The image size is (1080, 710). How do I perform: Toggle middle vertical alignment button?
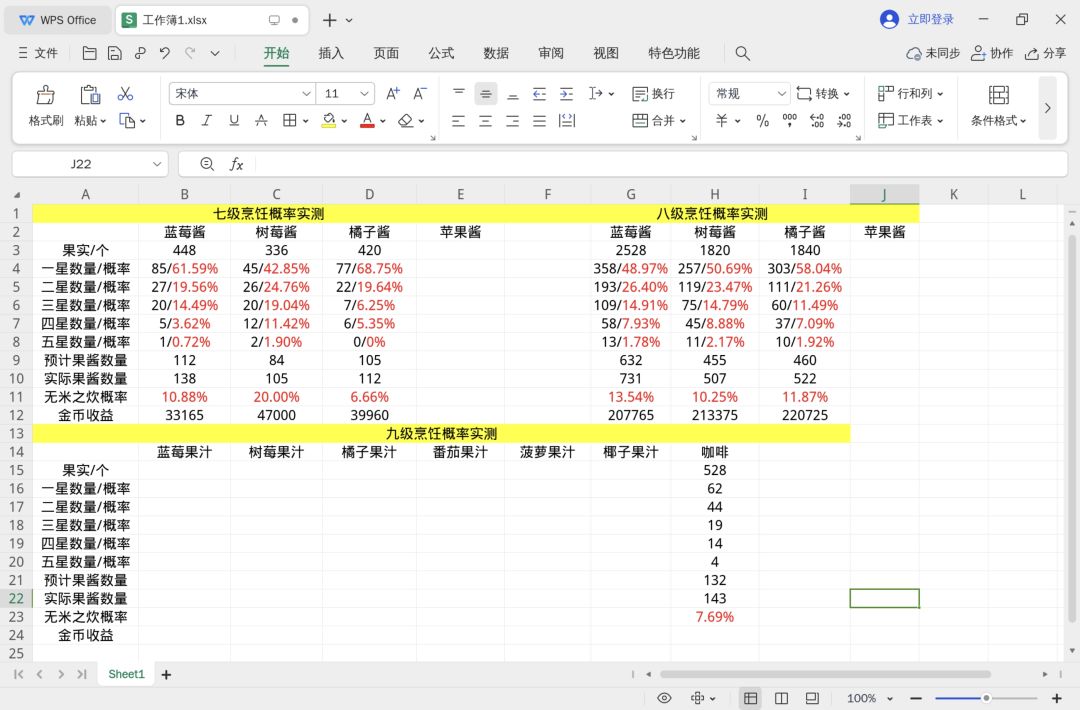(x=486, y=94)
